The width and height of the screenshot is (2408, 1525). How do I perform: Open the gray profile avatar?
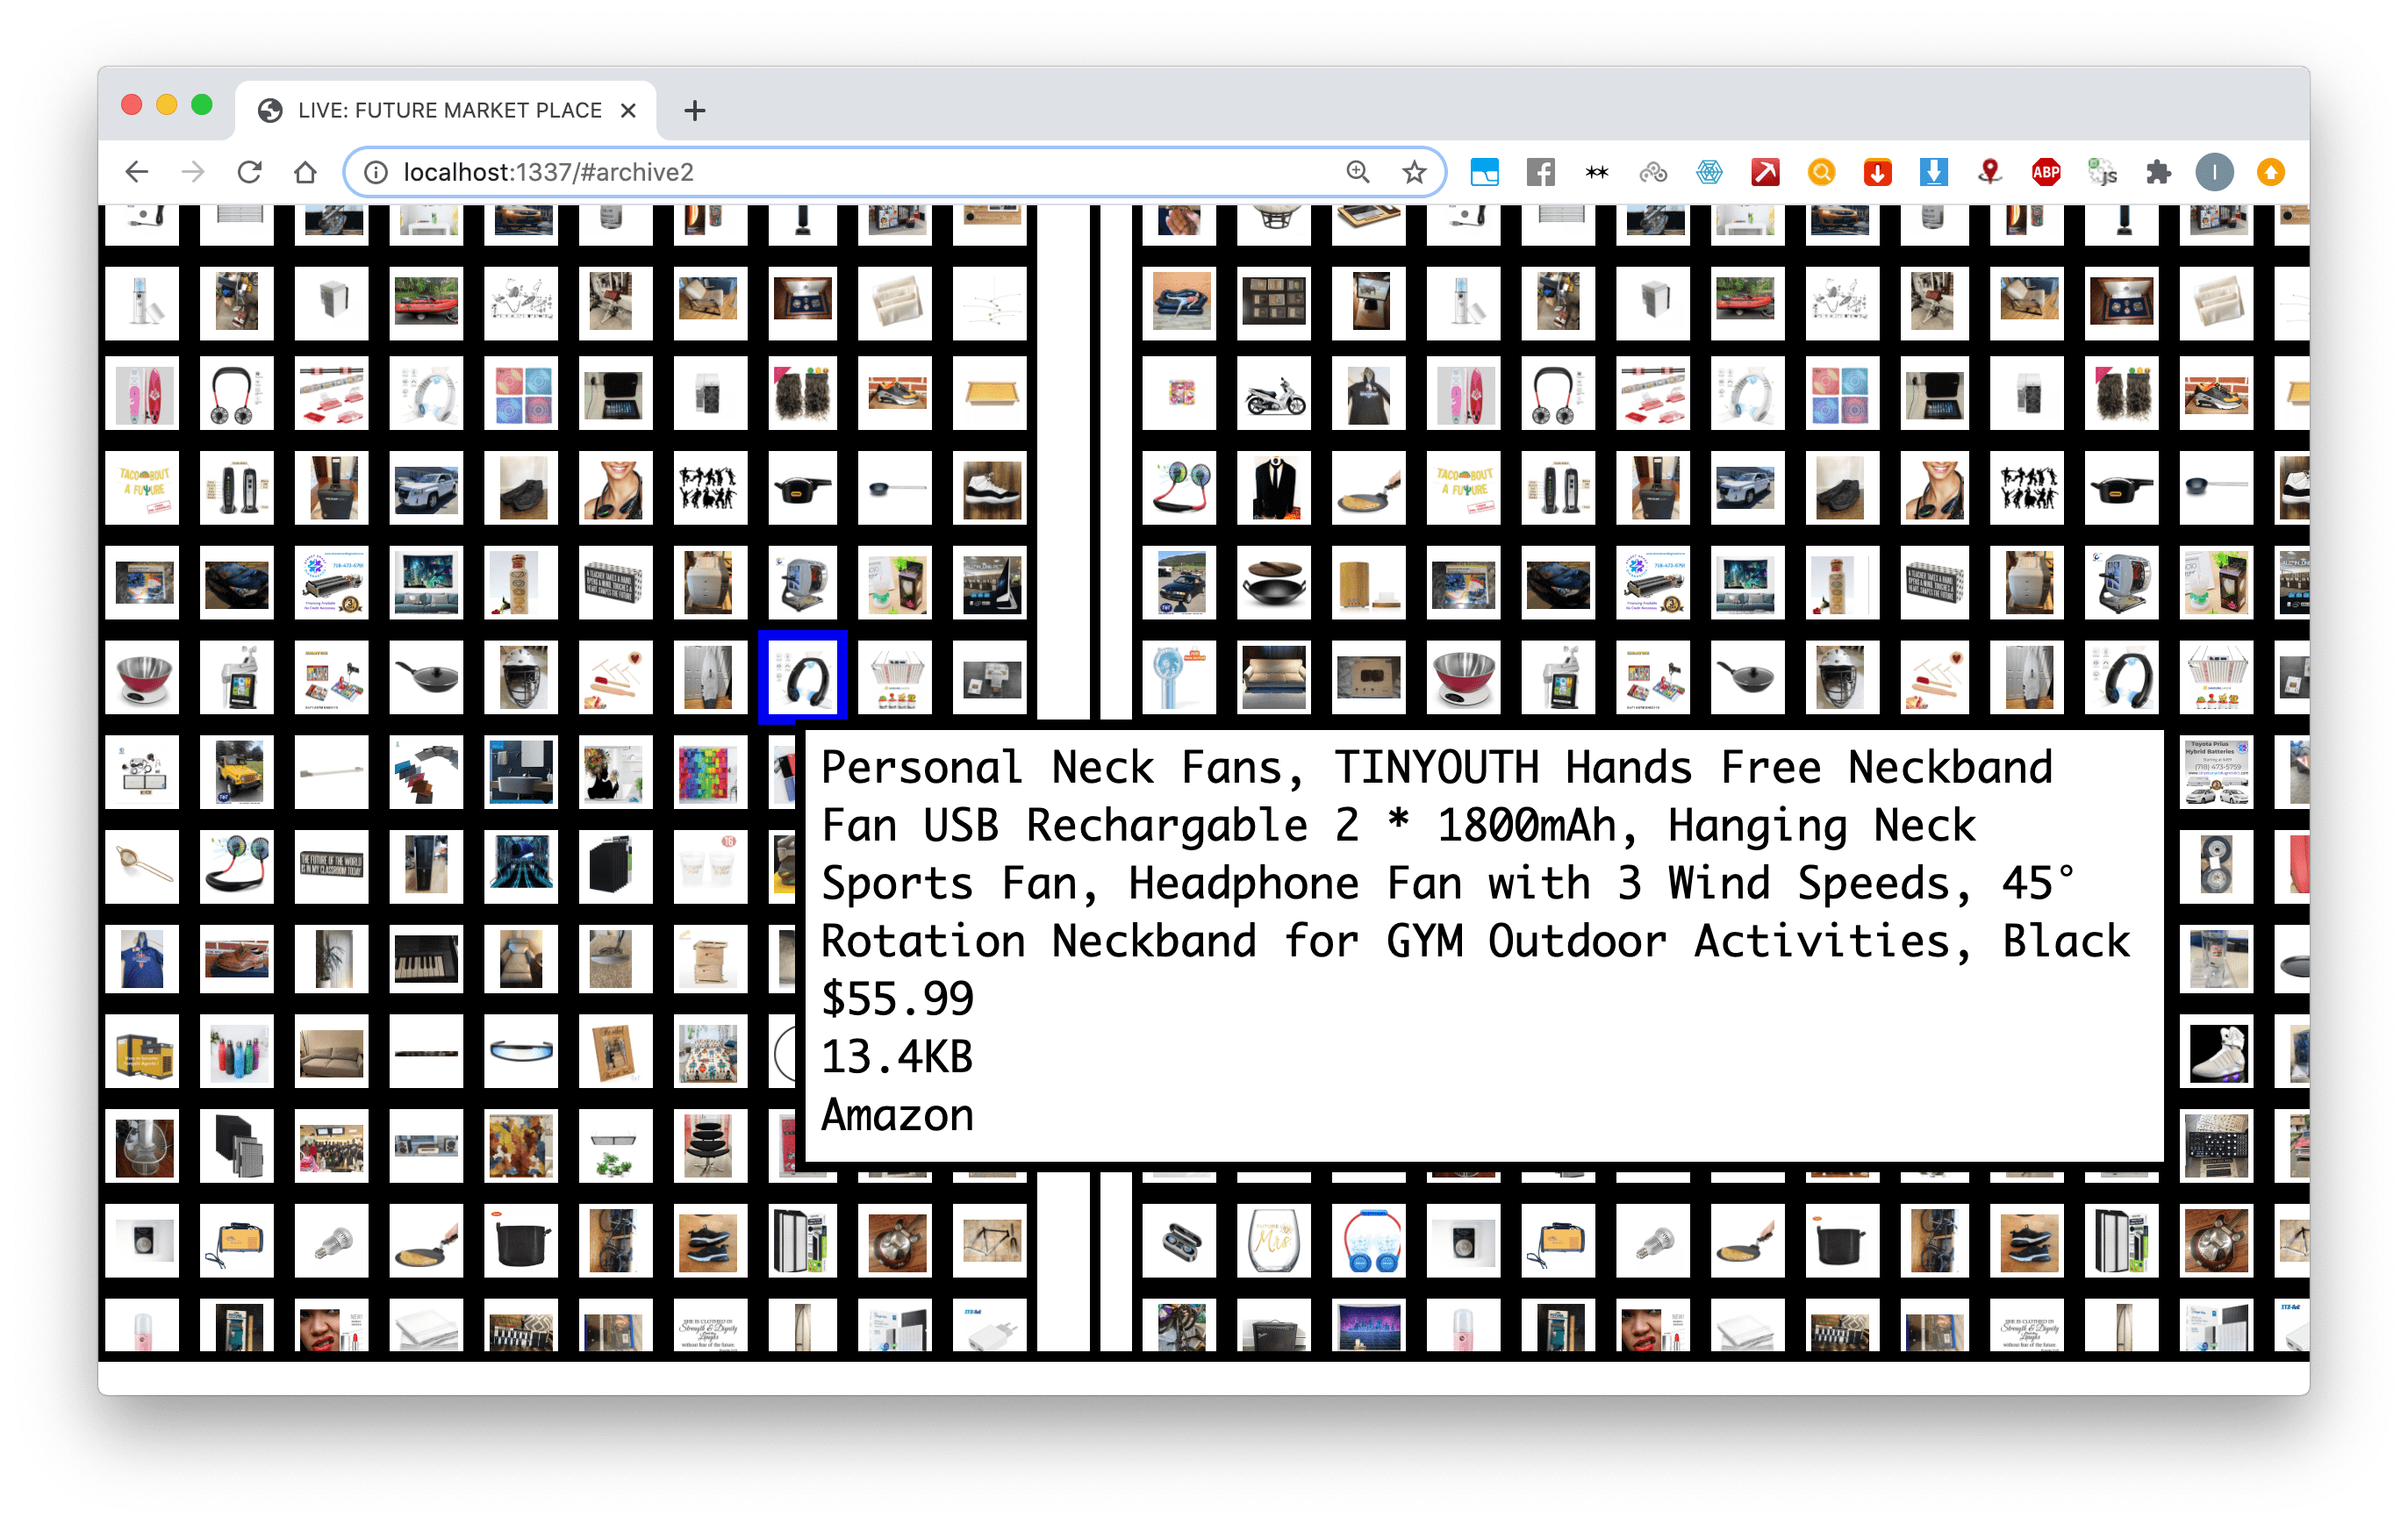(2214, 172)
